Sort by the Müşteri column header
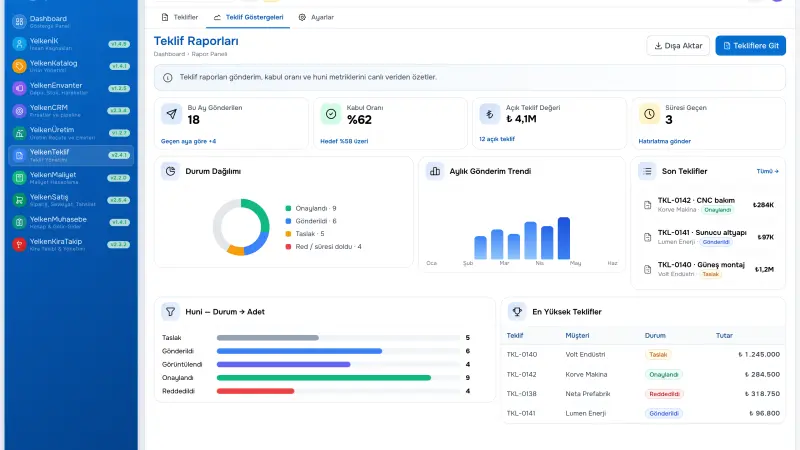 [x=577, y=336]
